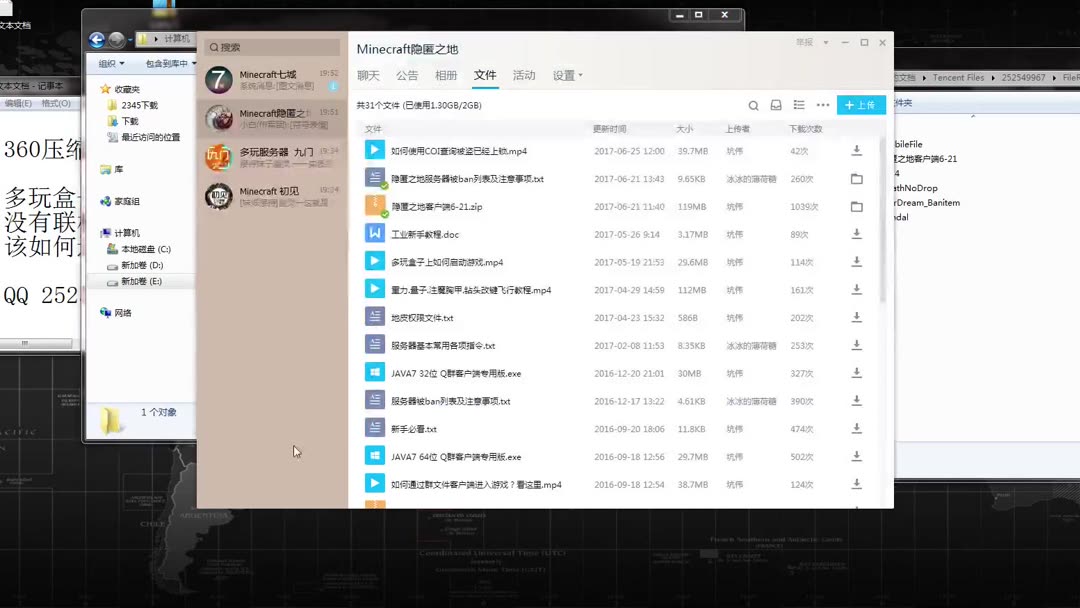Click the blue 上传 upload button
This screenshot has height=608, width=1080.
(x=861, y=105)
